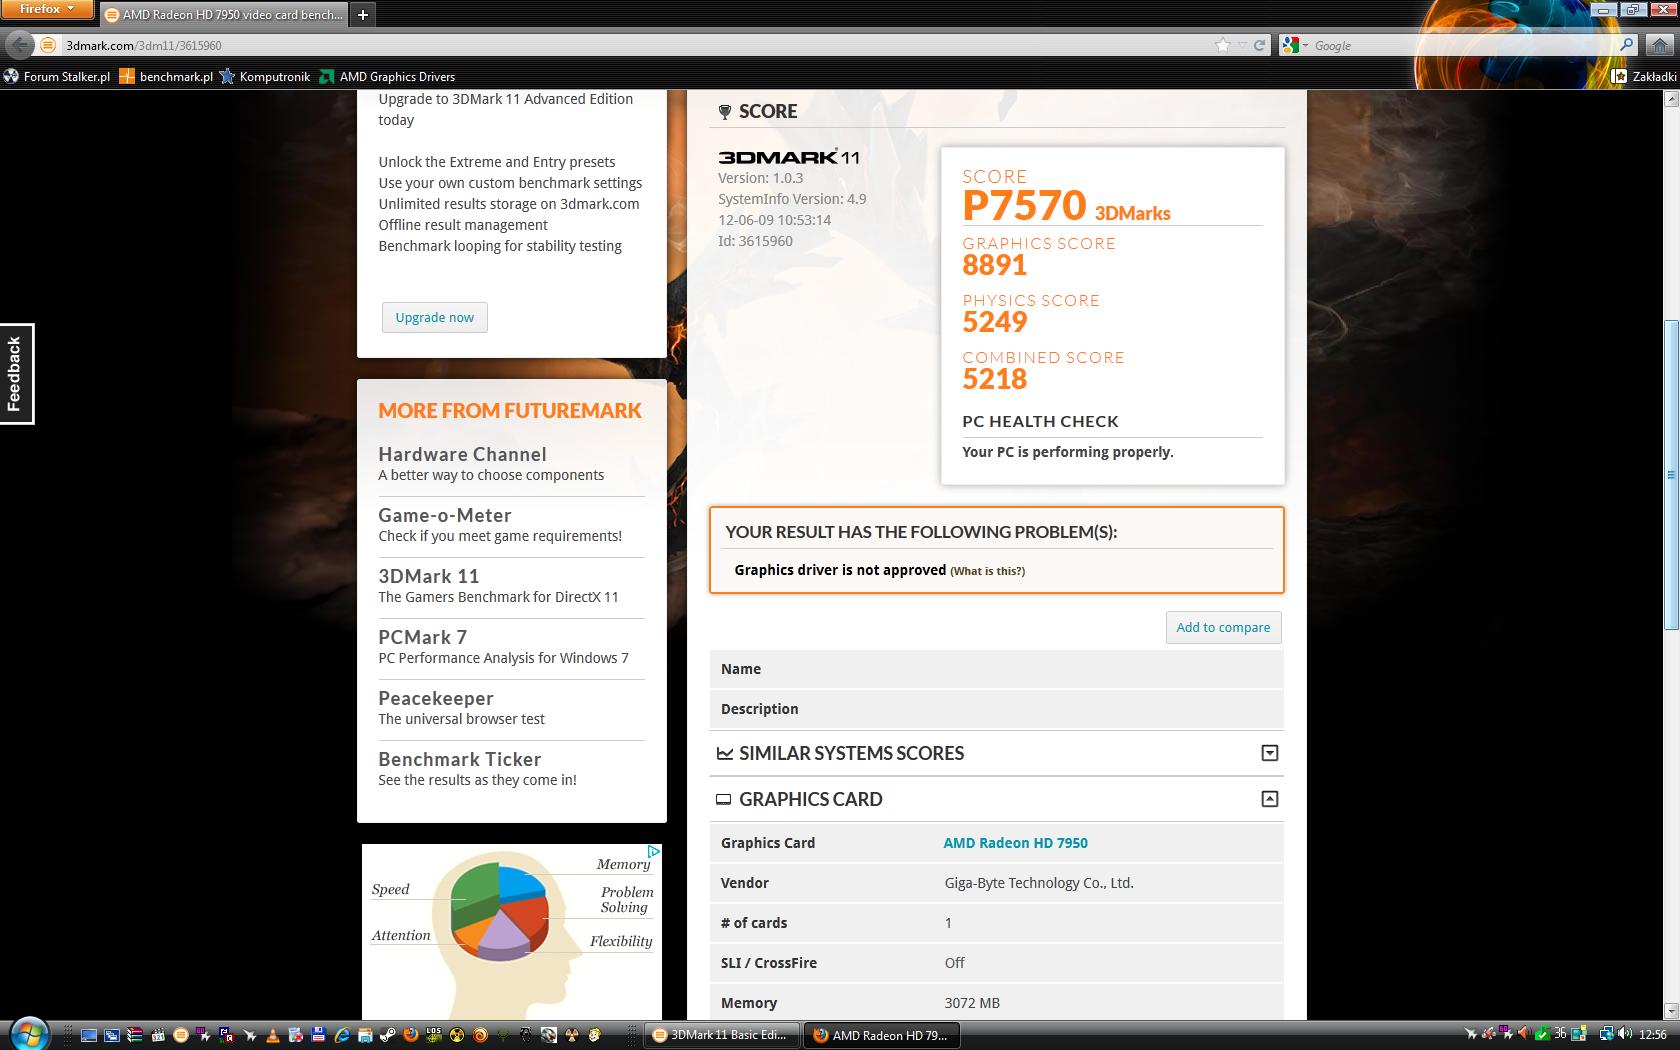Open the Peacekeeper browser test link
This screenshot has width=1680, height=1050.
coord(436,698)
